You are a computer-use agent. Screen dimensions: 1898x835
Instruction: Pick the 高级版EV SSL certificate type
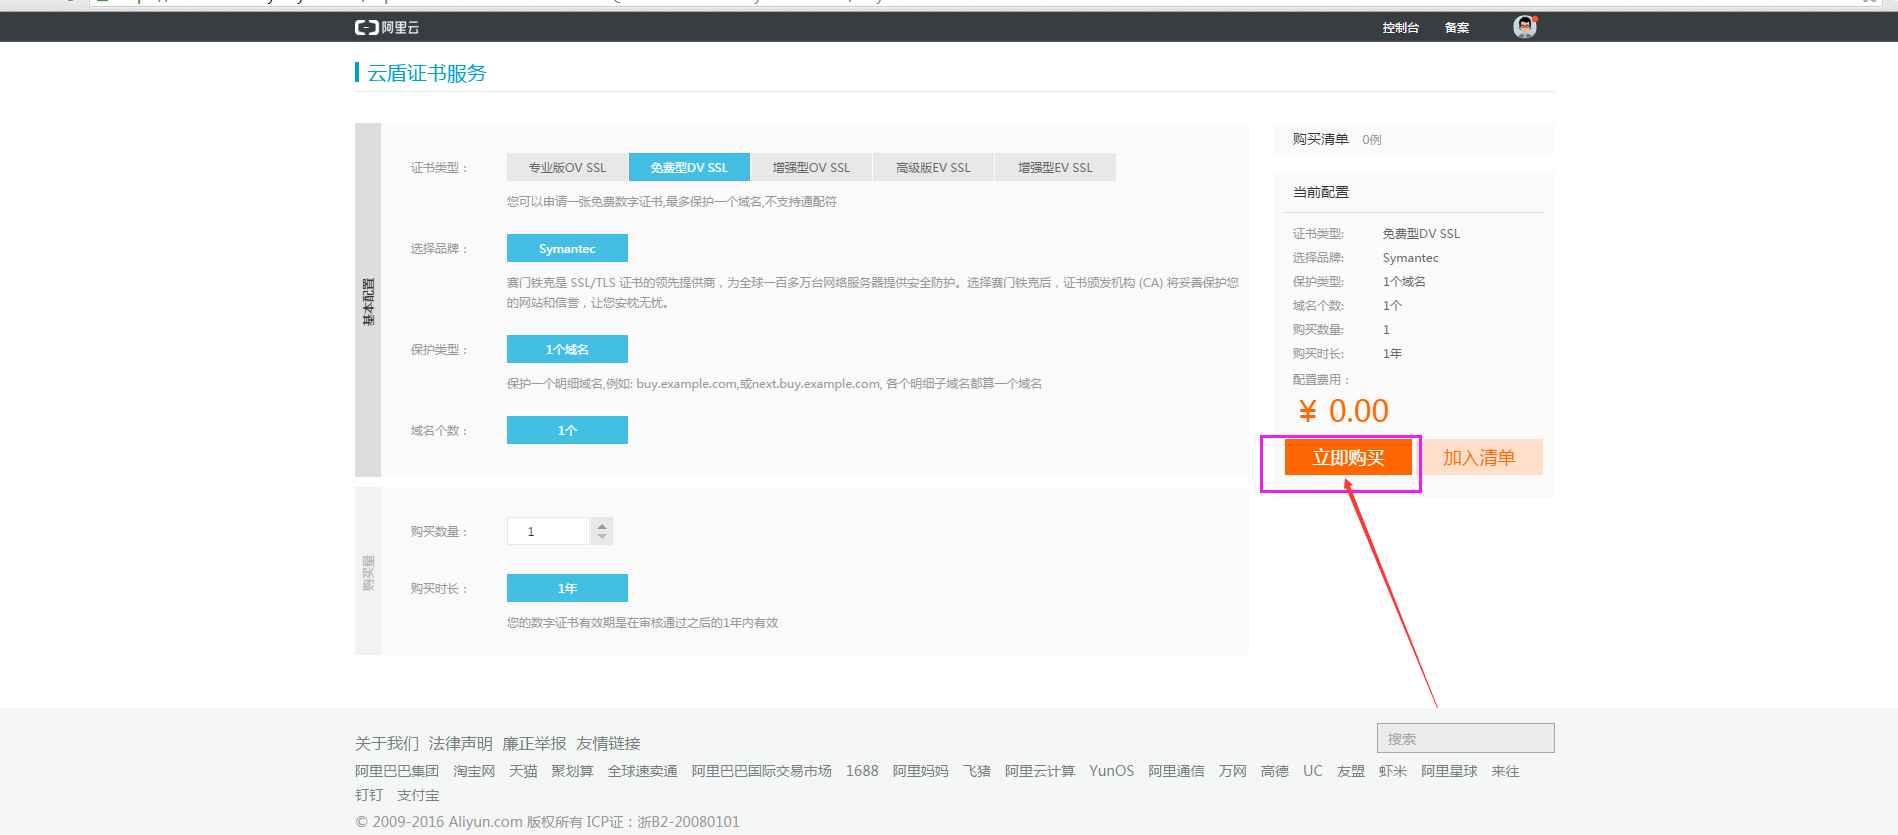pos(933,168)
